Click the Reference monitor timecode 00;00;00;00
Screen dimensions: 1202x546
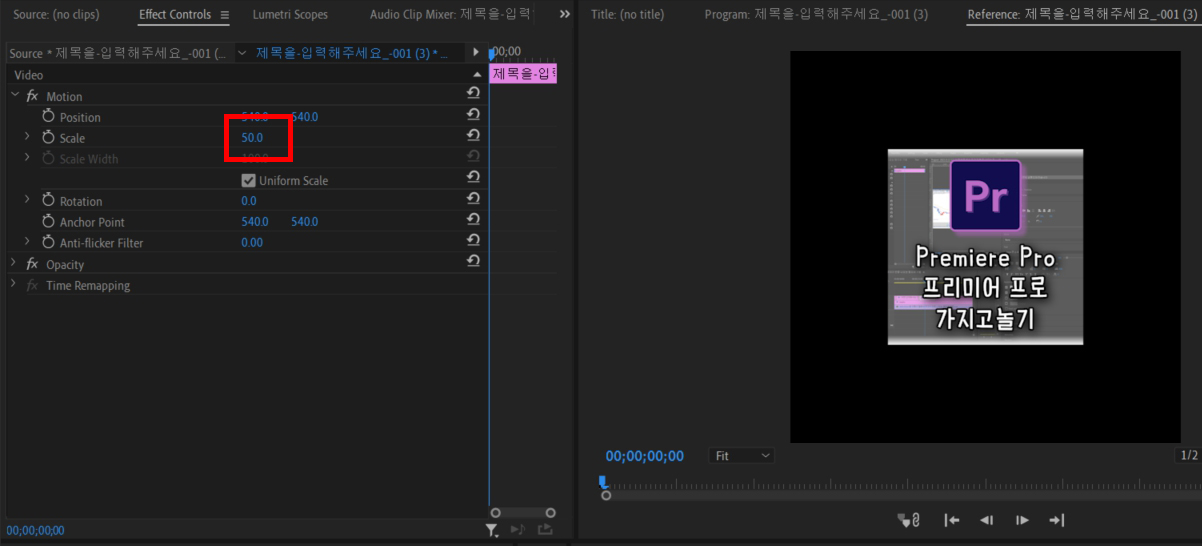coord(645,456)
